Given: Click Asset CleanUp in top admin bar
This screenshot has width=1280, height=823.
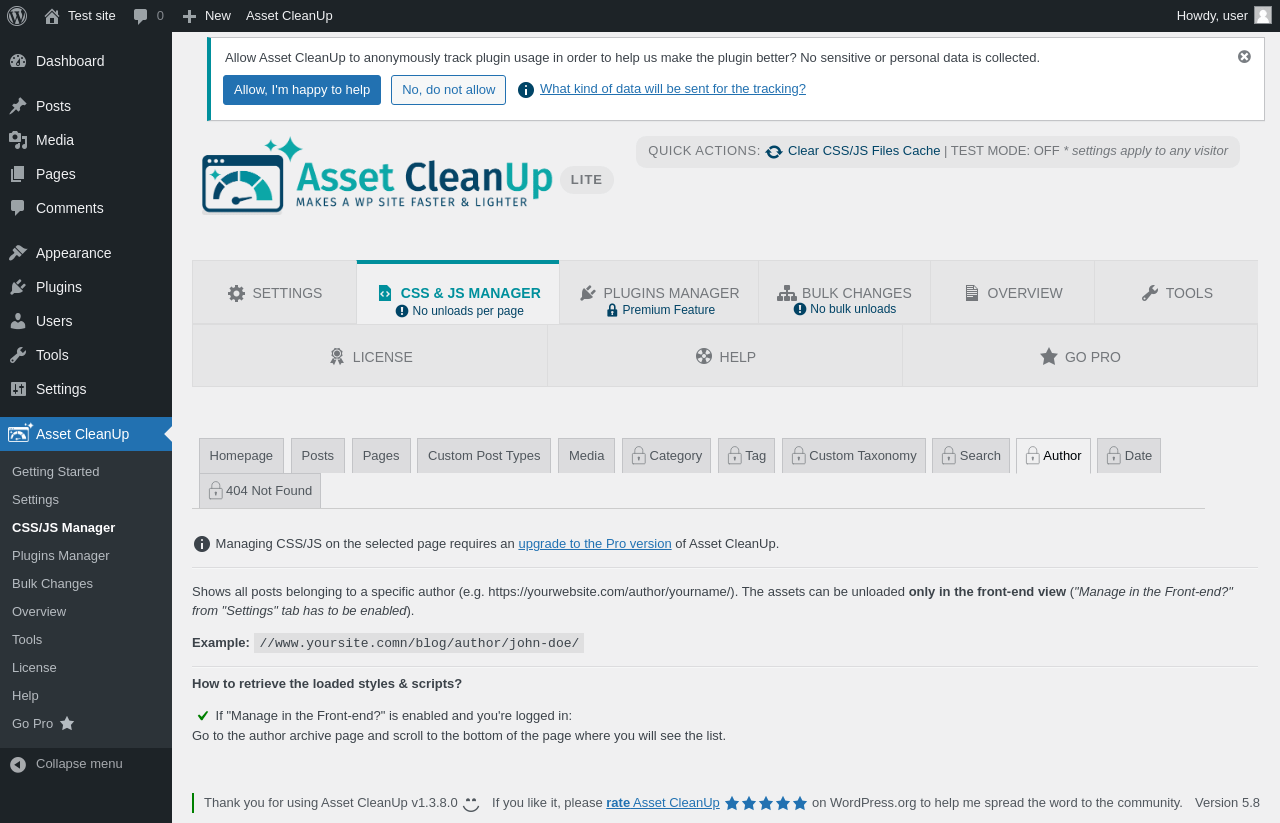Looking at the screenshot, I should click(x=289, y=16).
